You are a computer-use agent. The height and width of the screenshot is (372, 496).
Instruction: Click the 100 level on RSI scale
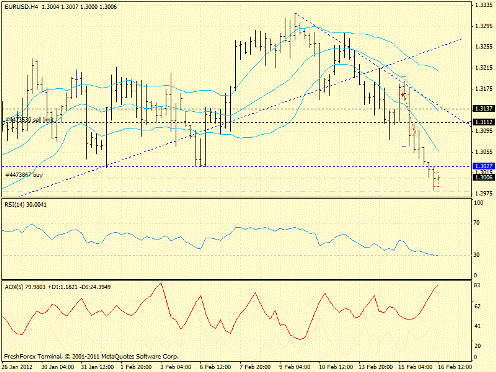click(x=478, y=203)
